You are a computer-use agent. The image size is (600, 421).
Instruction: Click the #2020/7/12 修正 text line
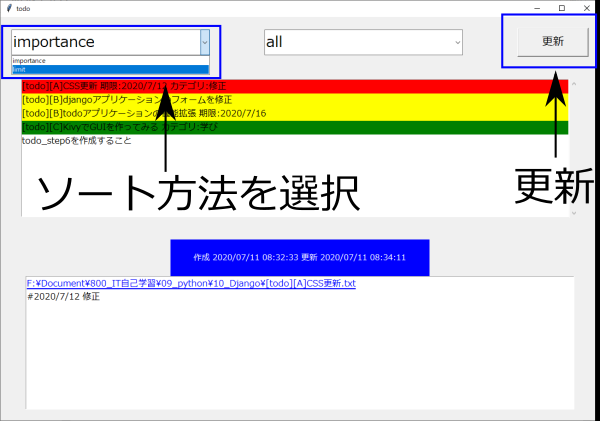(x=64, y=297)
